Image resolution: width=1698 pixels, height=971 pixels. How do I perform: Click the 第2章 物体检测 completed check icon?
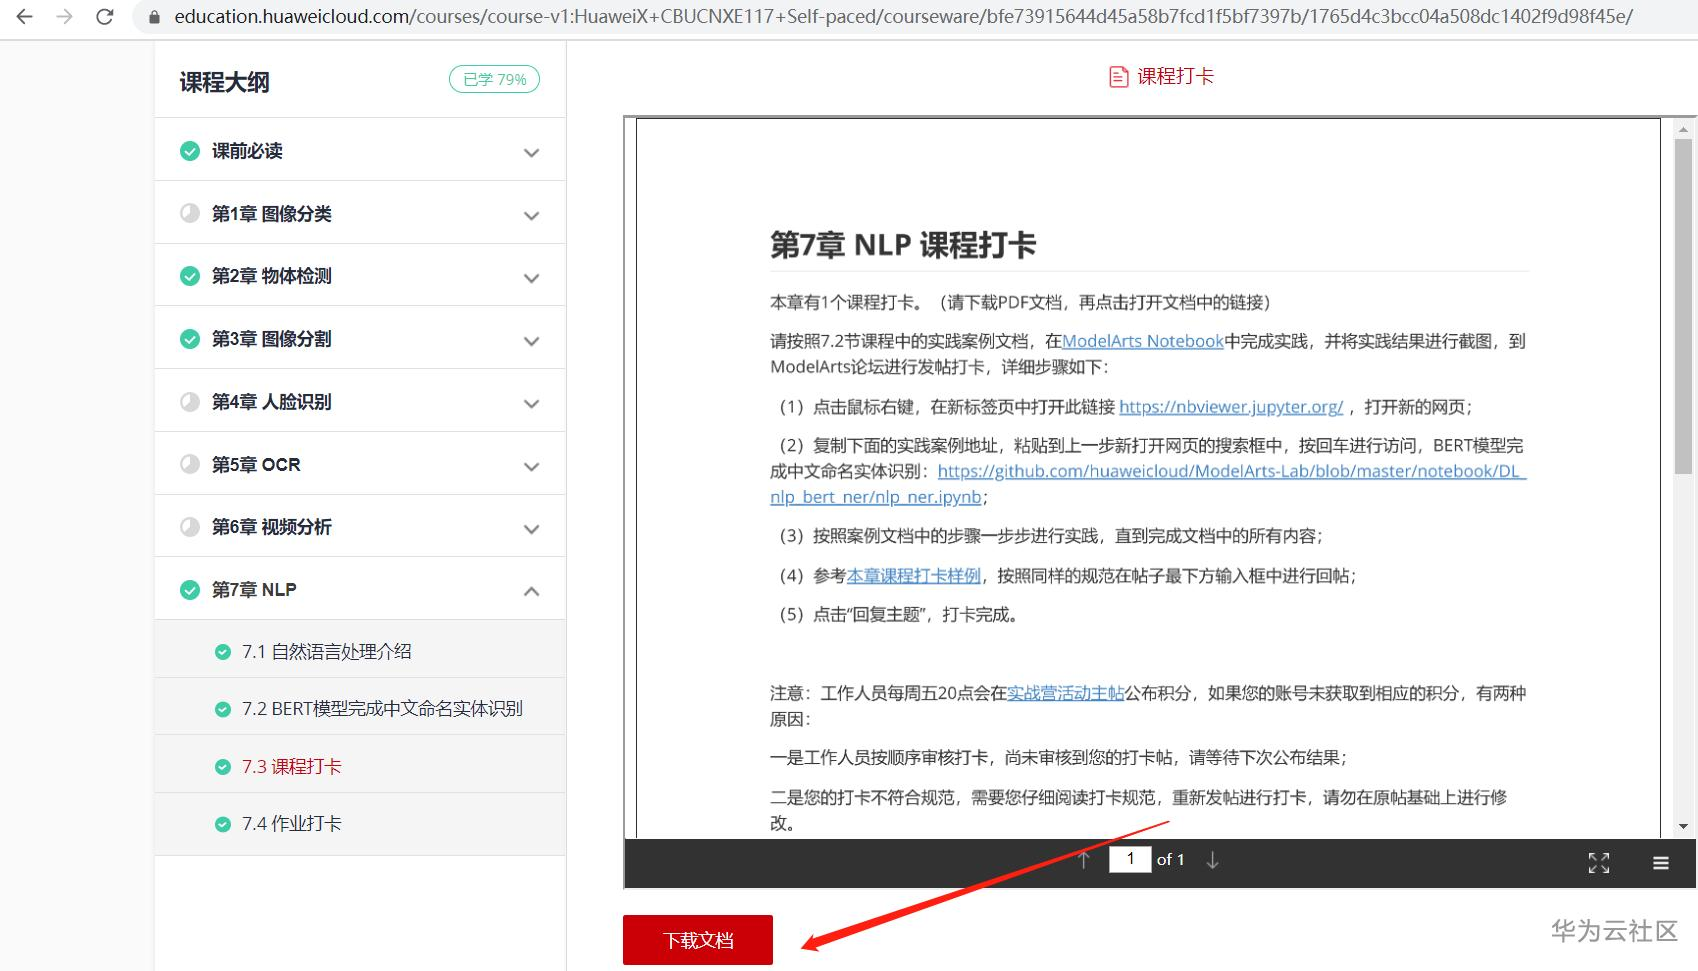190,276
